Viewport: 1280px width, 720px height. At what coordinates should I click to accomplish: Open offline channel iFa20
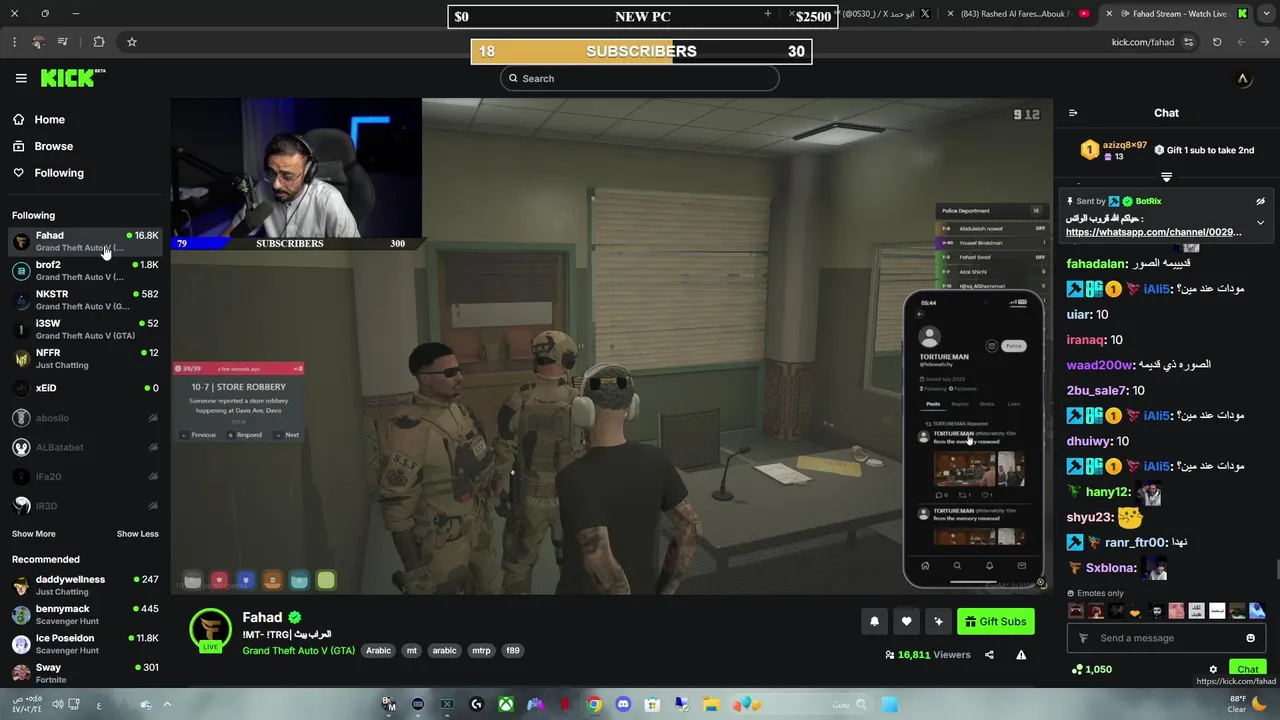point(85,477)
